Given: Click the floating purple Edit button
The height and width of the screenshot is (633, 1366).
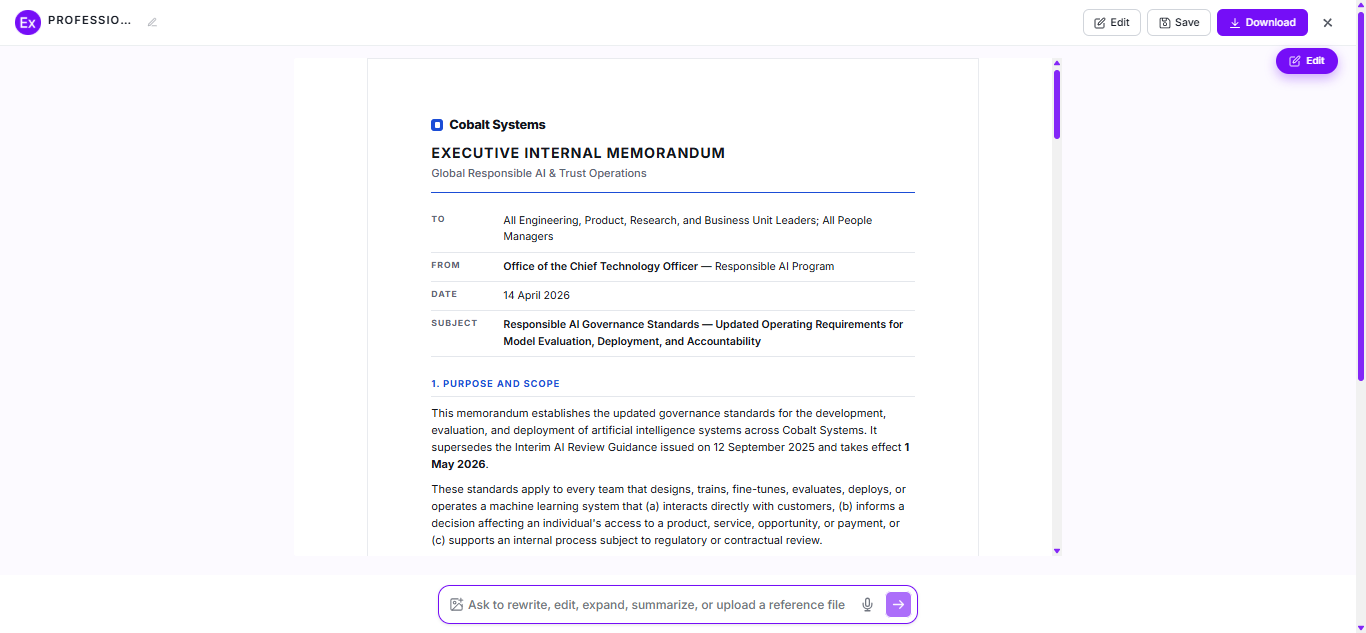Looking at the screenshot, I should point(1307,61).
